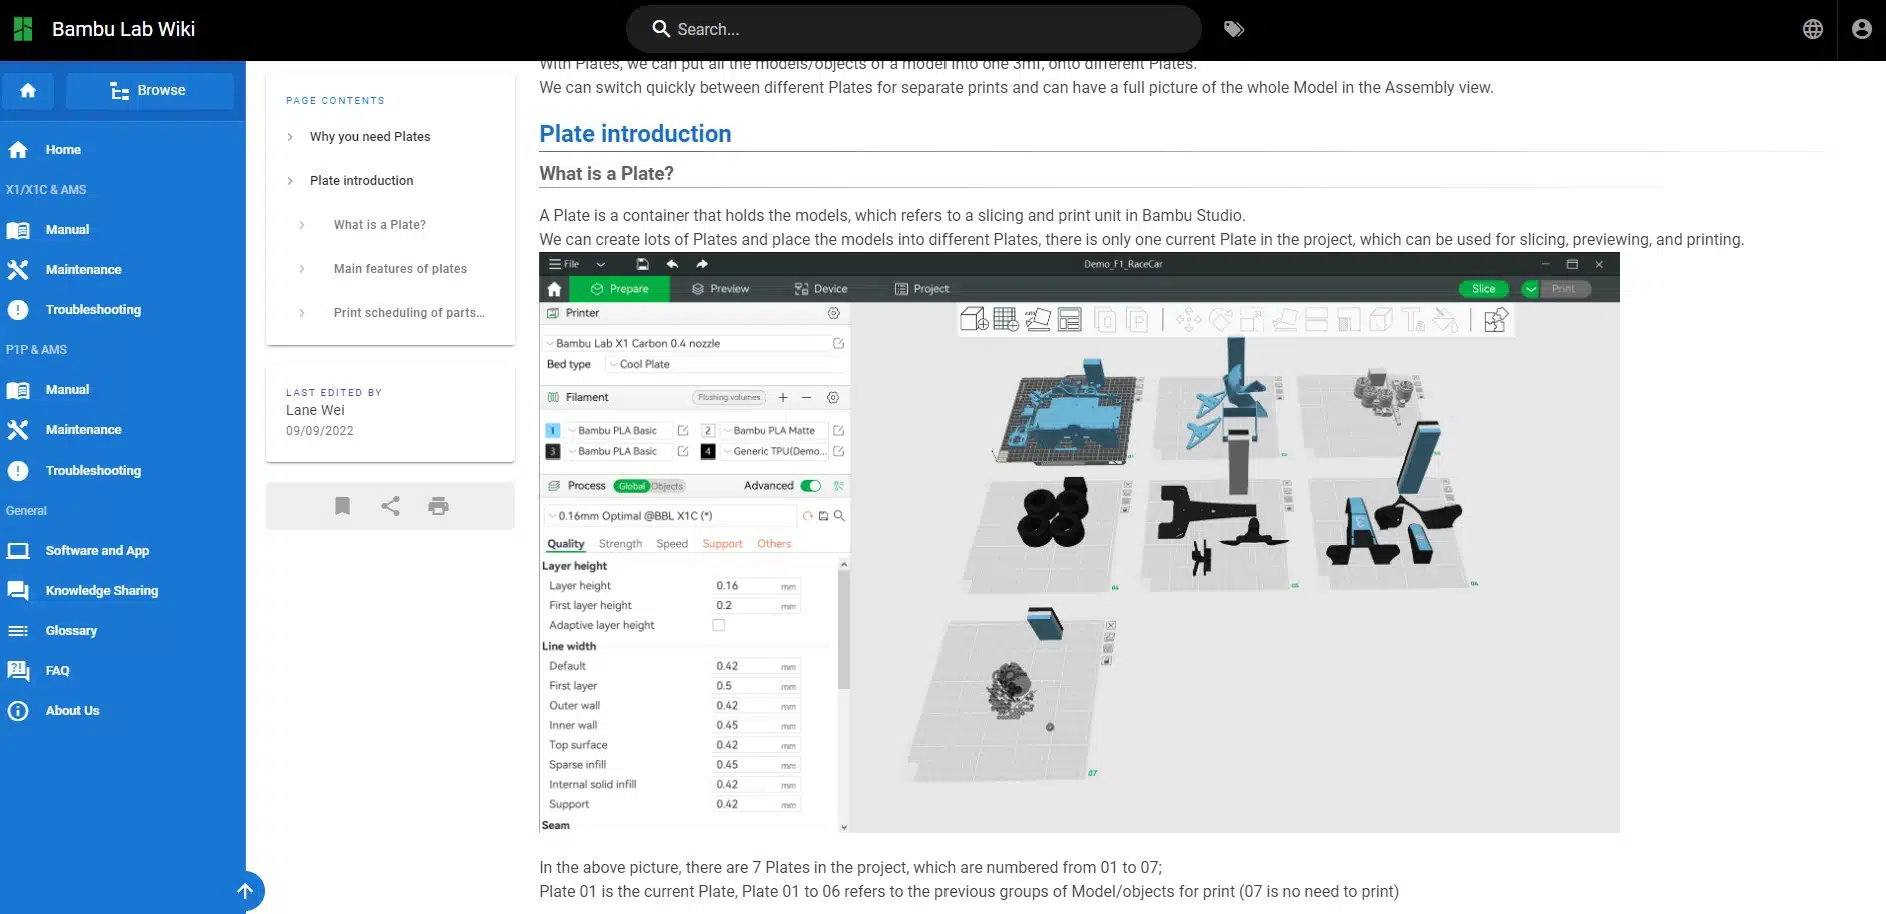Click filament 4 black color swatch

point(708,452)
